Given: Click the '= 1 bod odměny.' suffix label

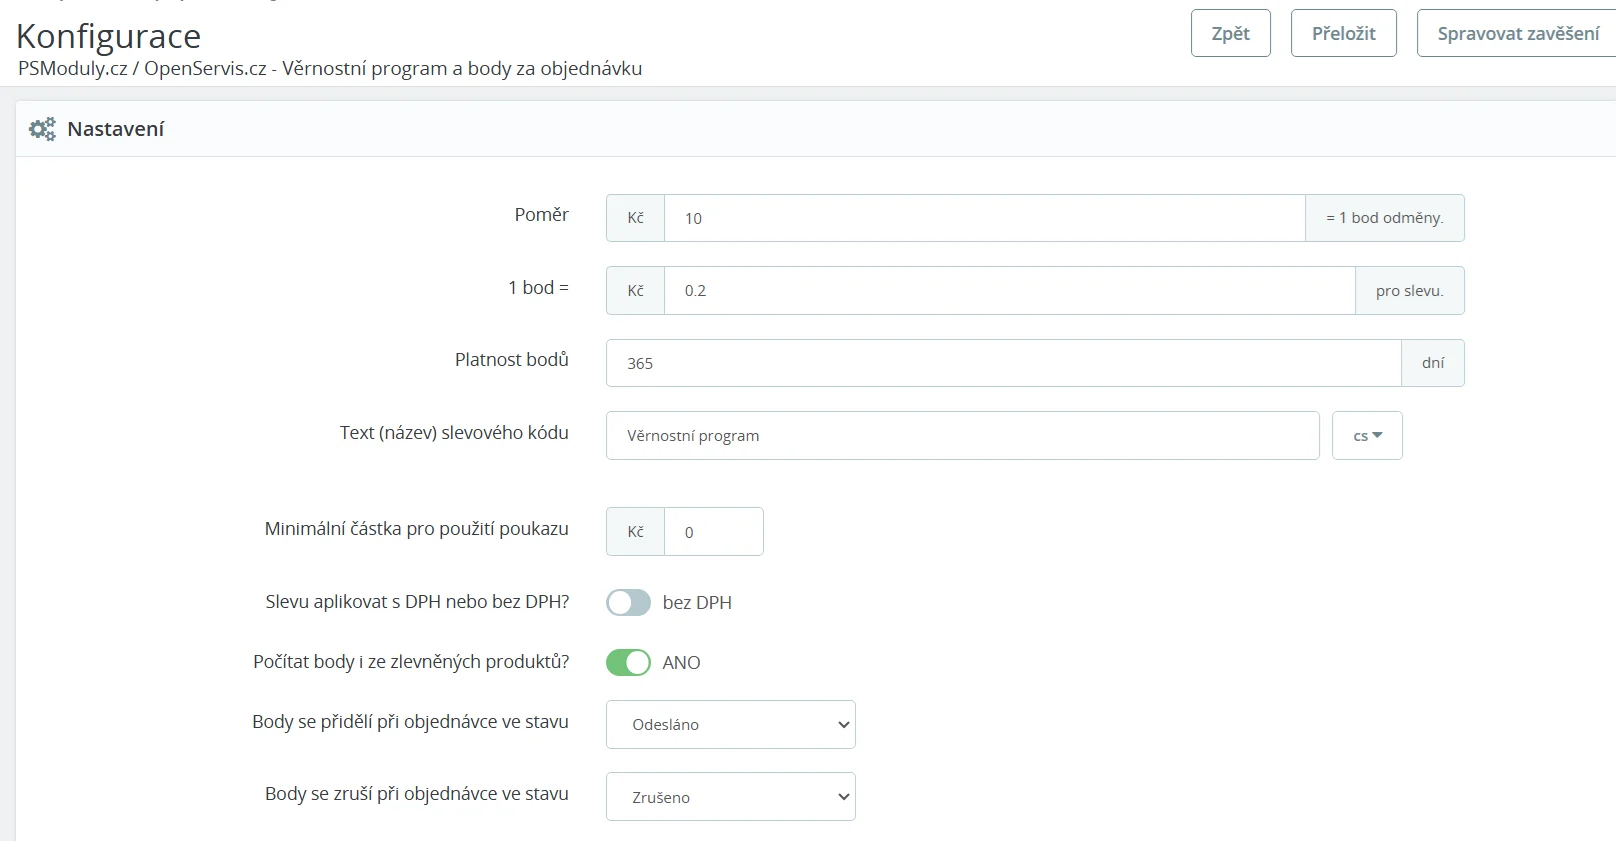Looking at the screenshot, I should click(x=1384, y=218).
